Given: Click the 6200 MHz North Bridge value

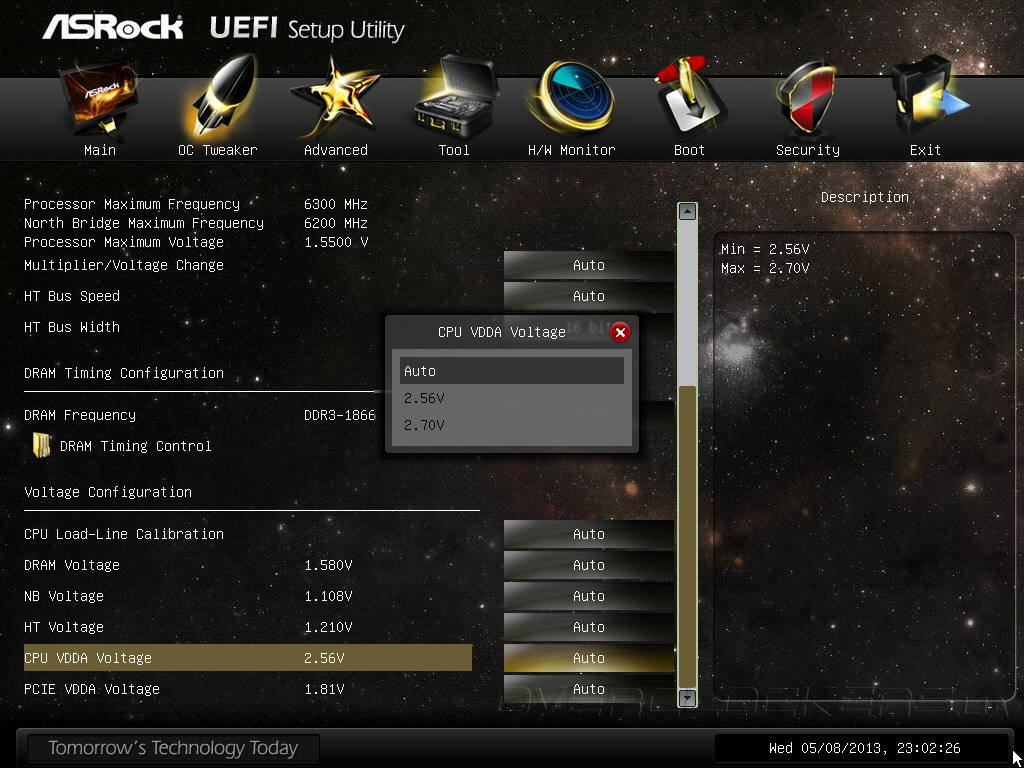Looking at the screenshot, I should click(336, 223).
